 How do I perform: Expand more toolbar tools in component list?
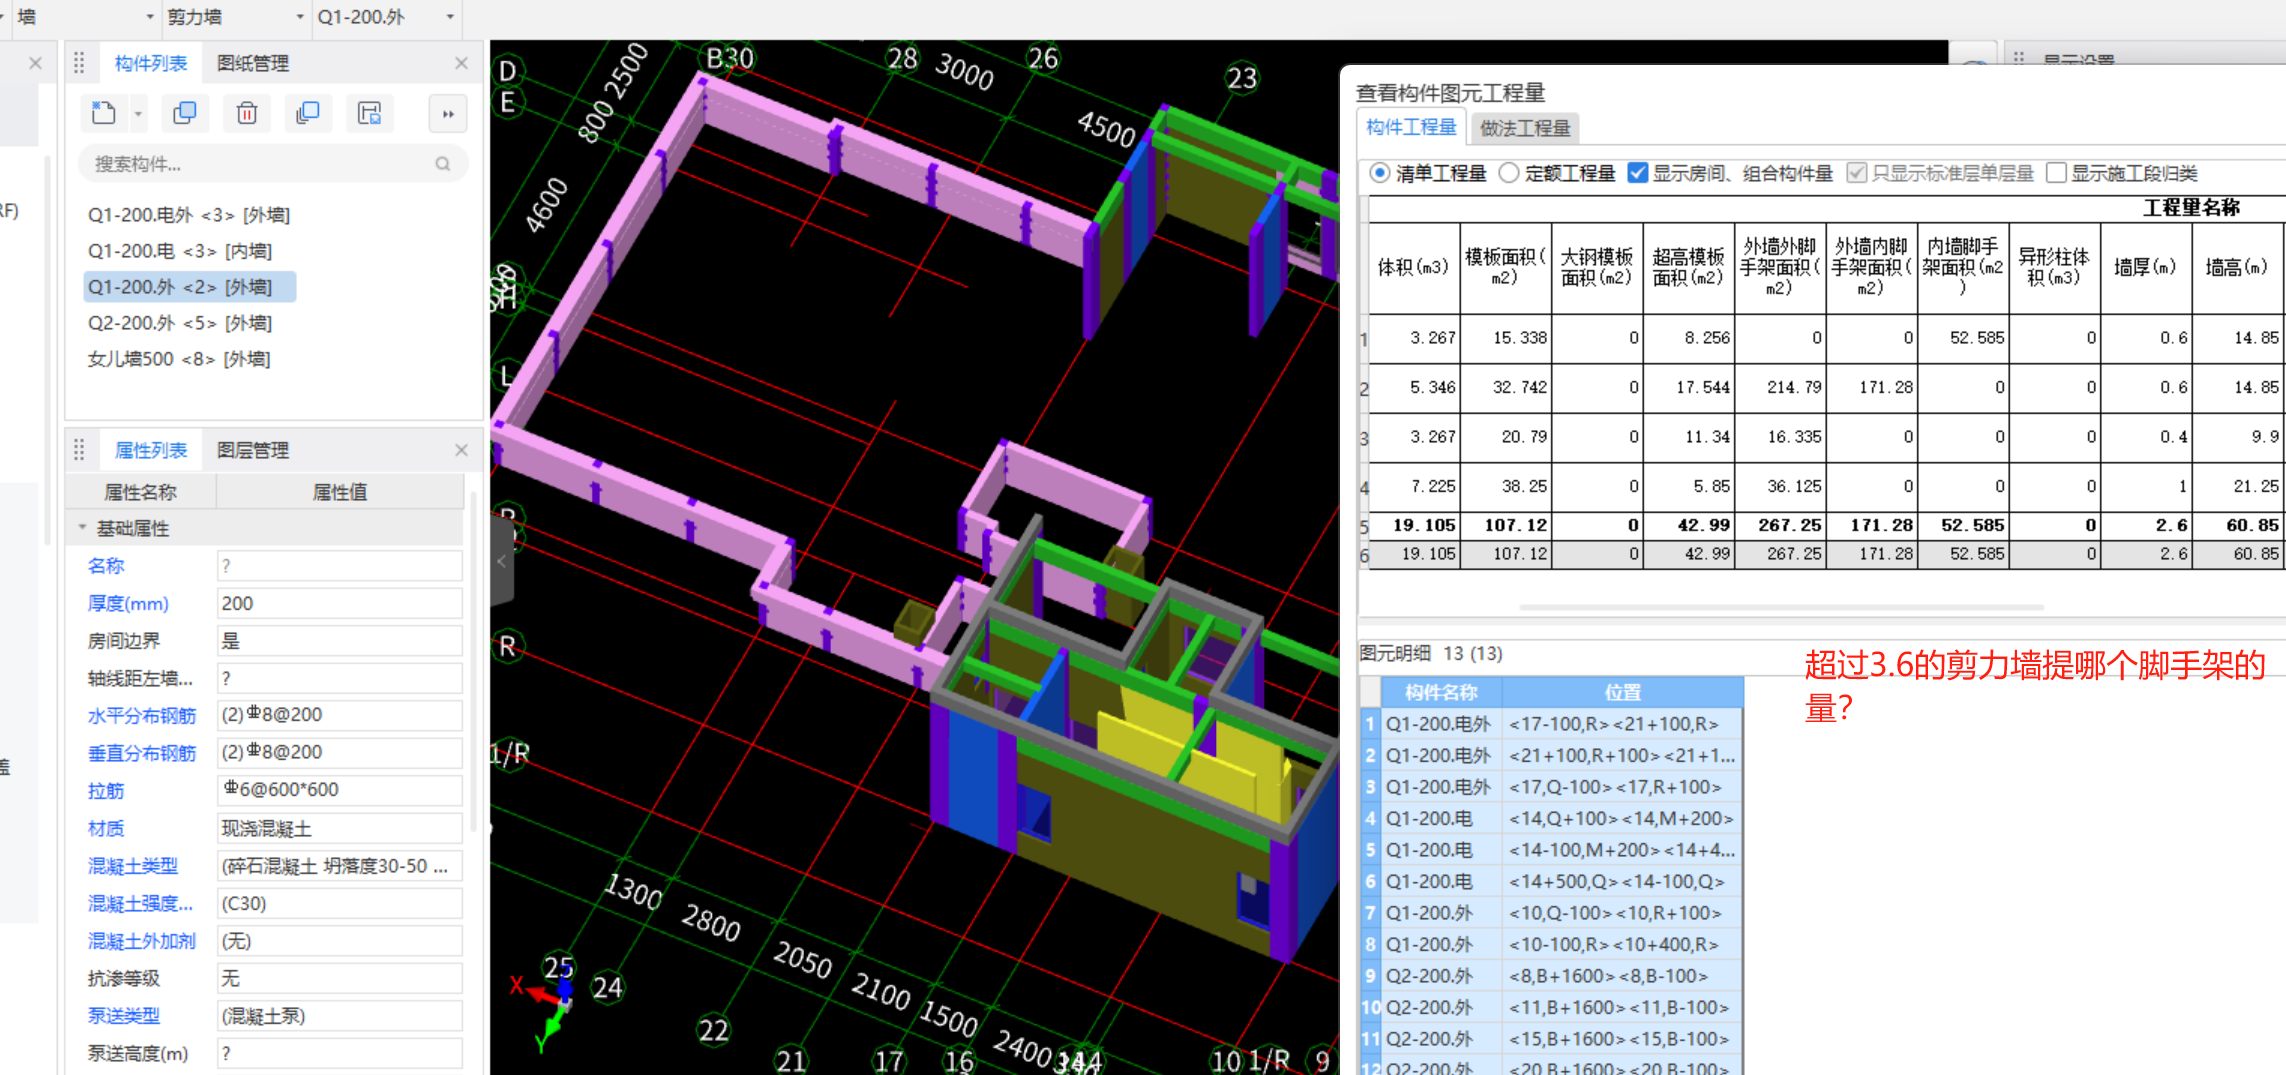coord(448,114)
